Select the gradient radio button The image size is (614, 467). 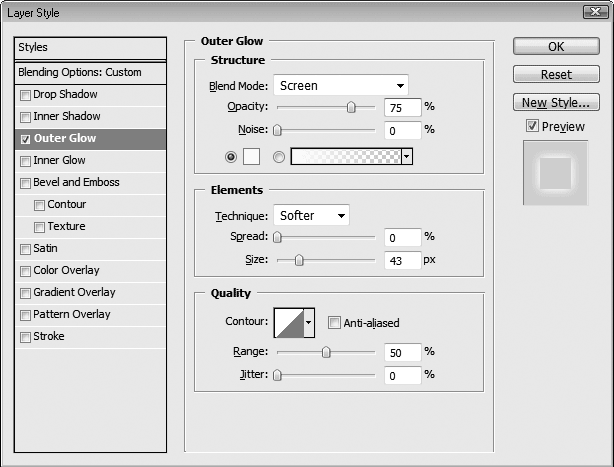coord(279,157)
